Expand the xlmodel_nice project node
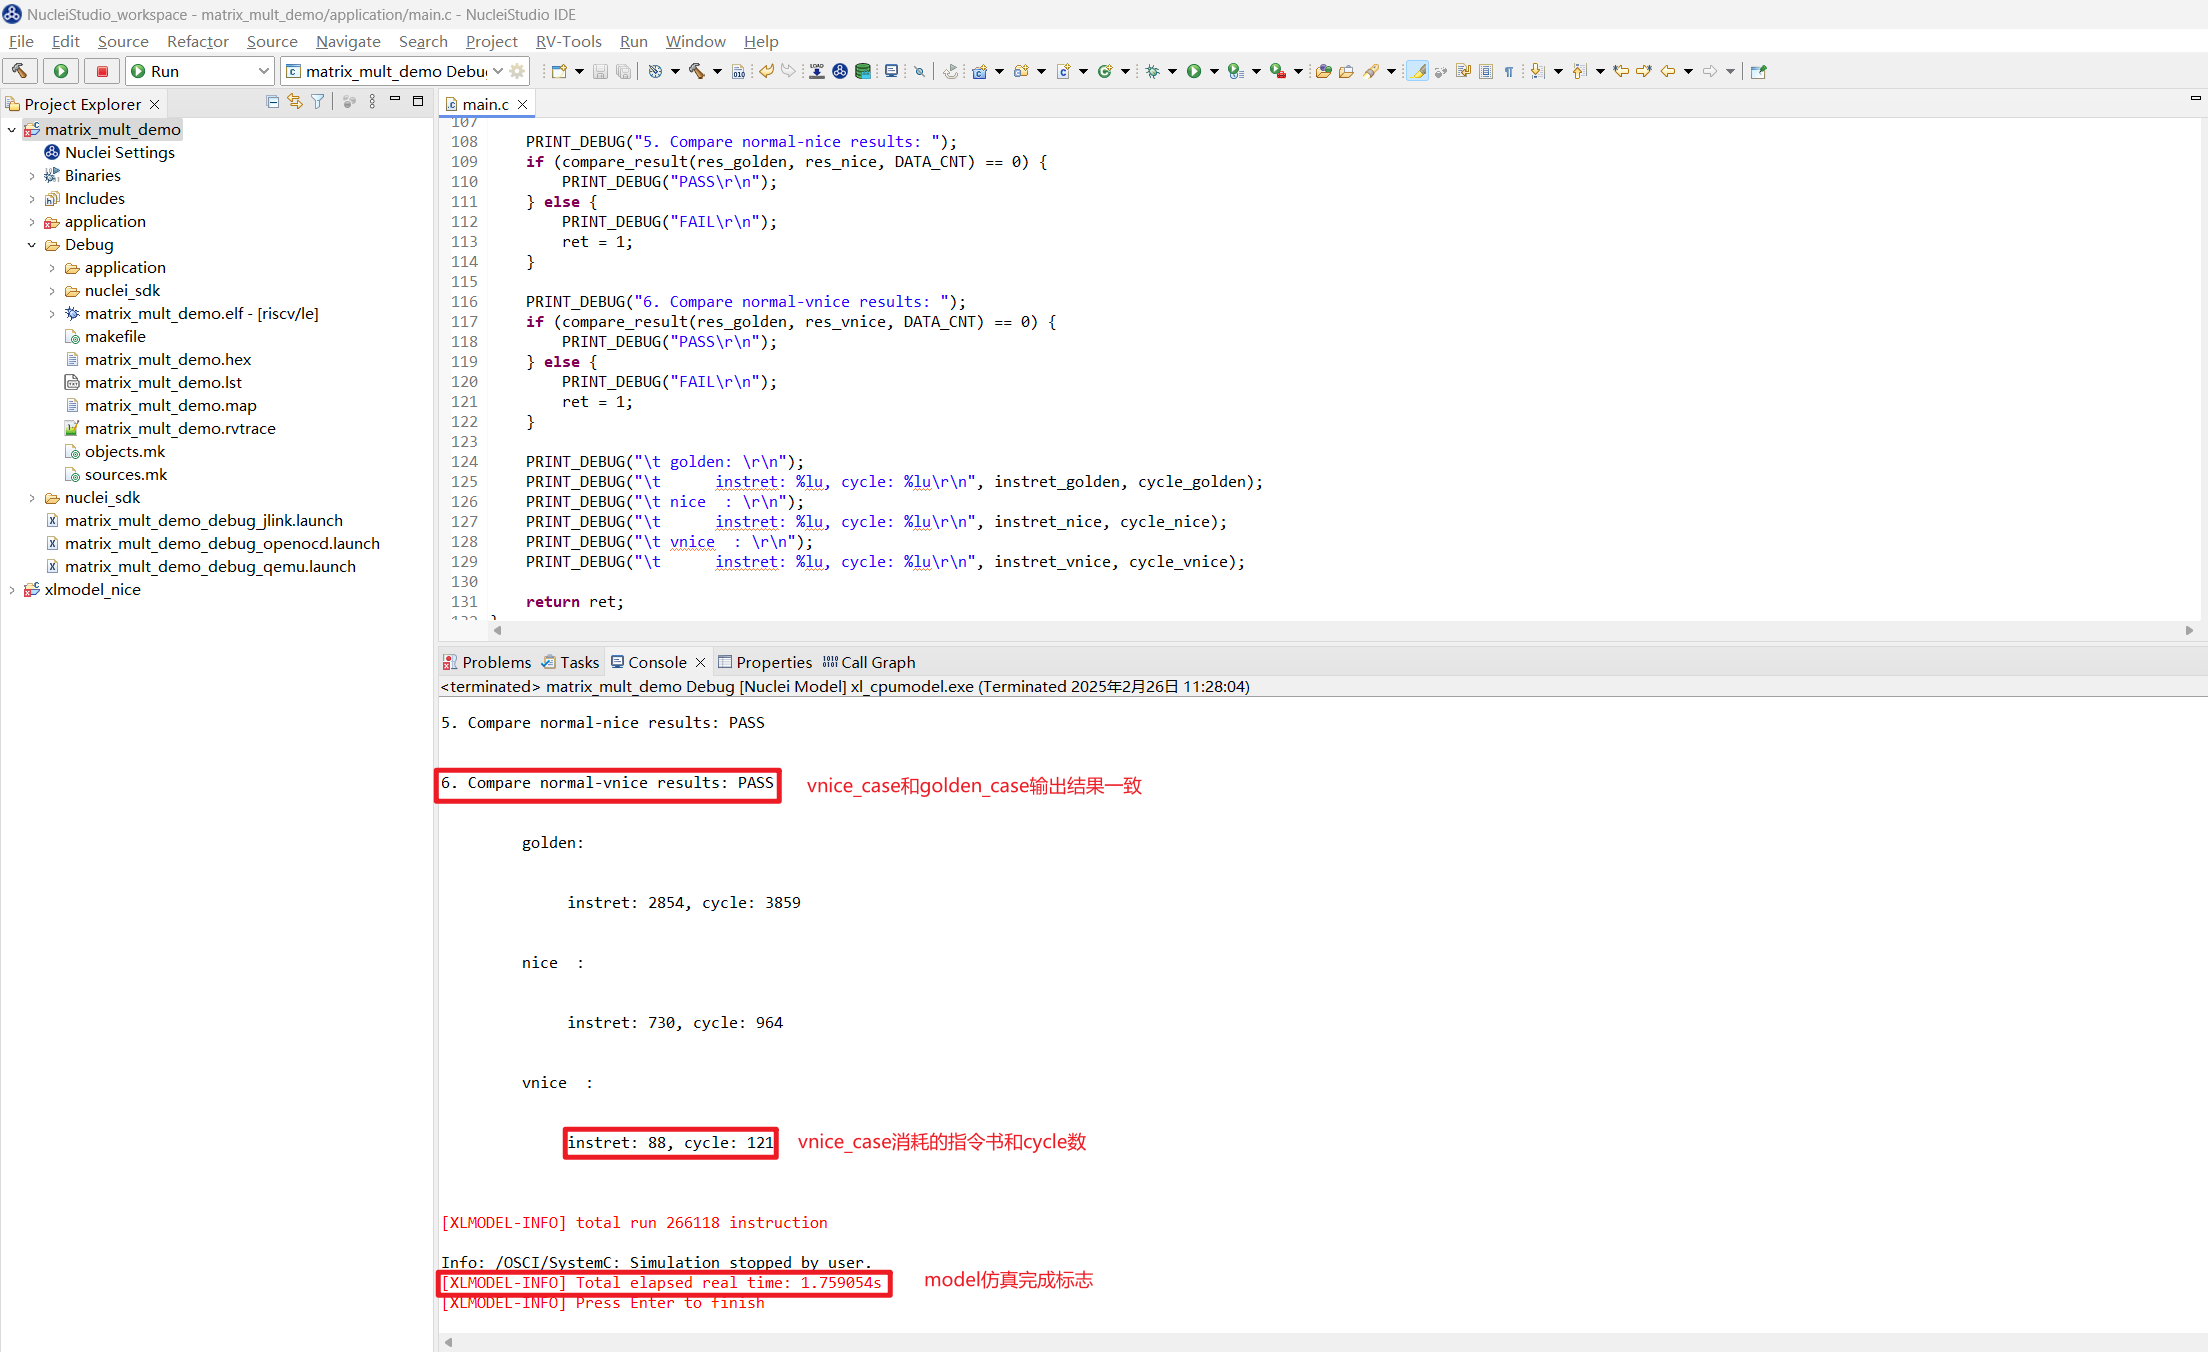The height and width of the screenshot is (1352, 2208). tap(12, 589)
